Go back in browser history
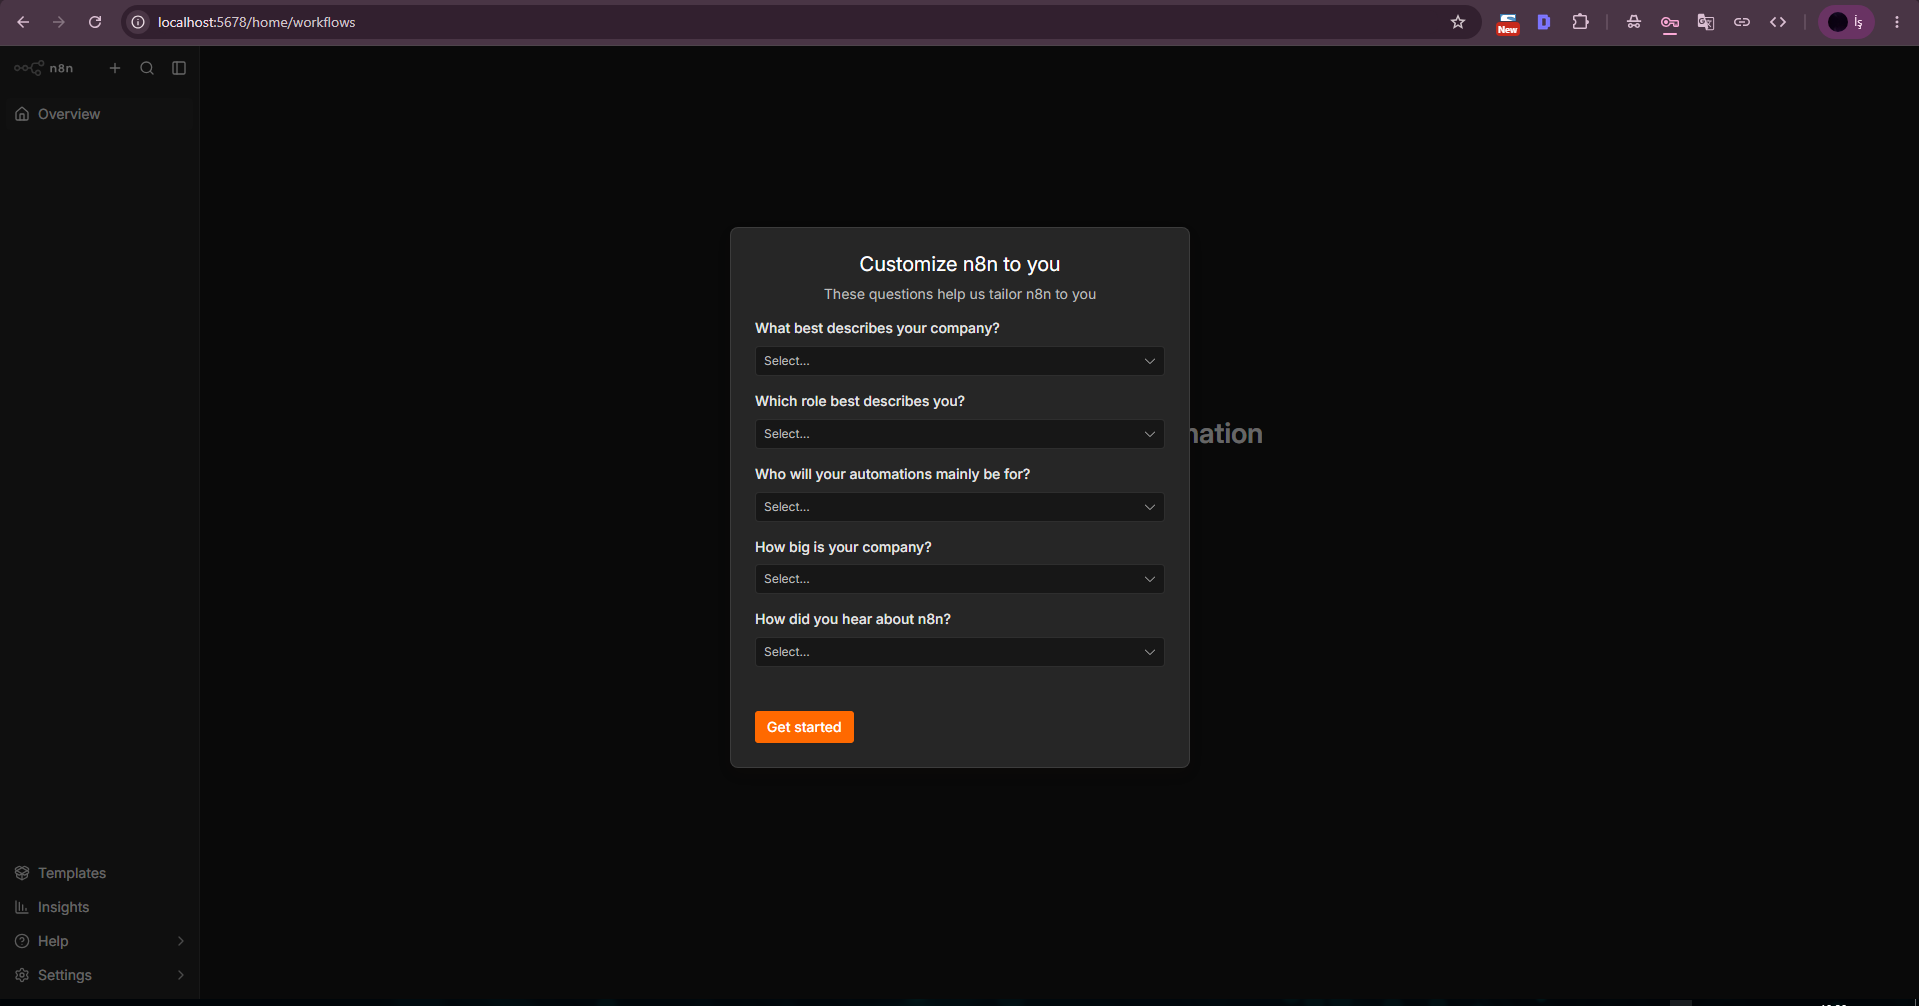This screenshot has width=1919, height=1006. pyautogui.click(x=23, y=22)
